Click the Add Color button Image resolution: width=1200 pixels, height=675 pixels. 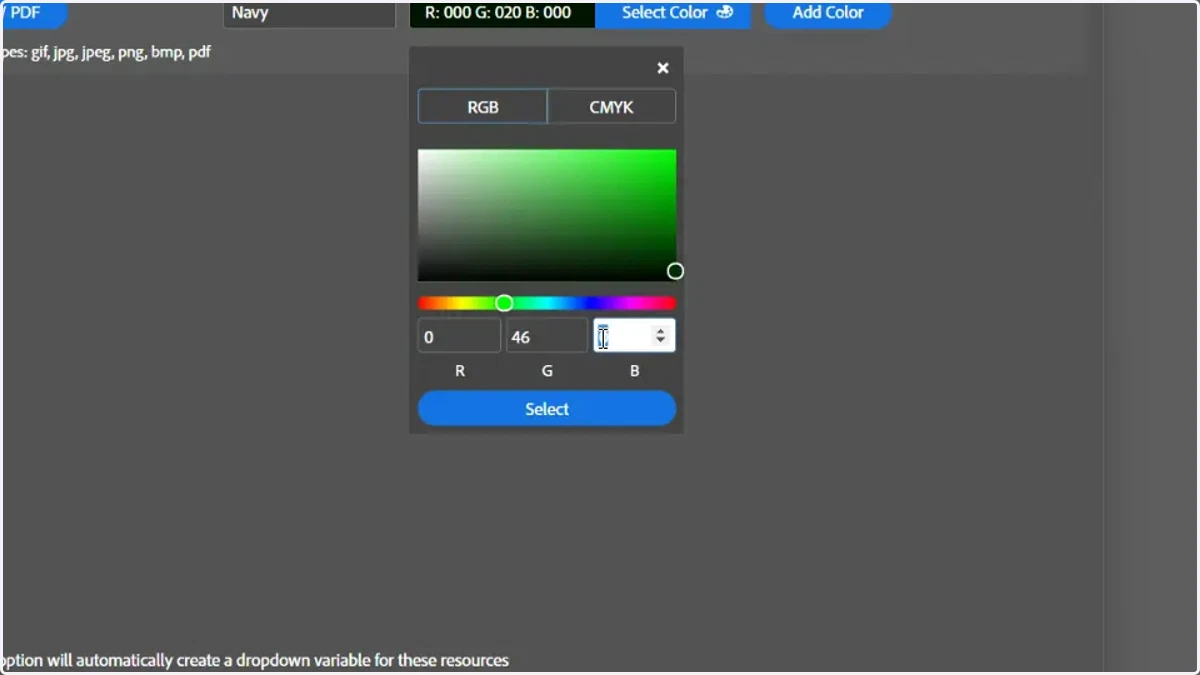coord(828,13)
